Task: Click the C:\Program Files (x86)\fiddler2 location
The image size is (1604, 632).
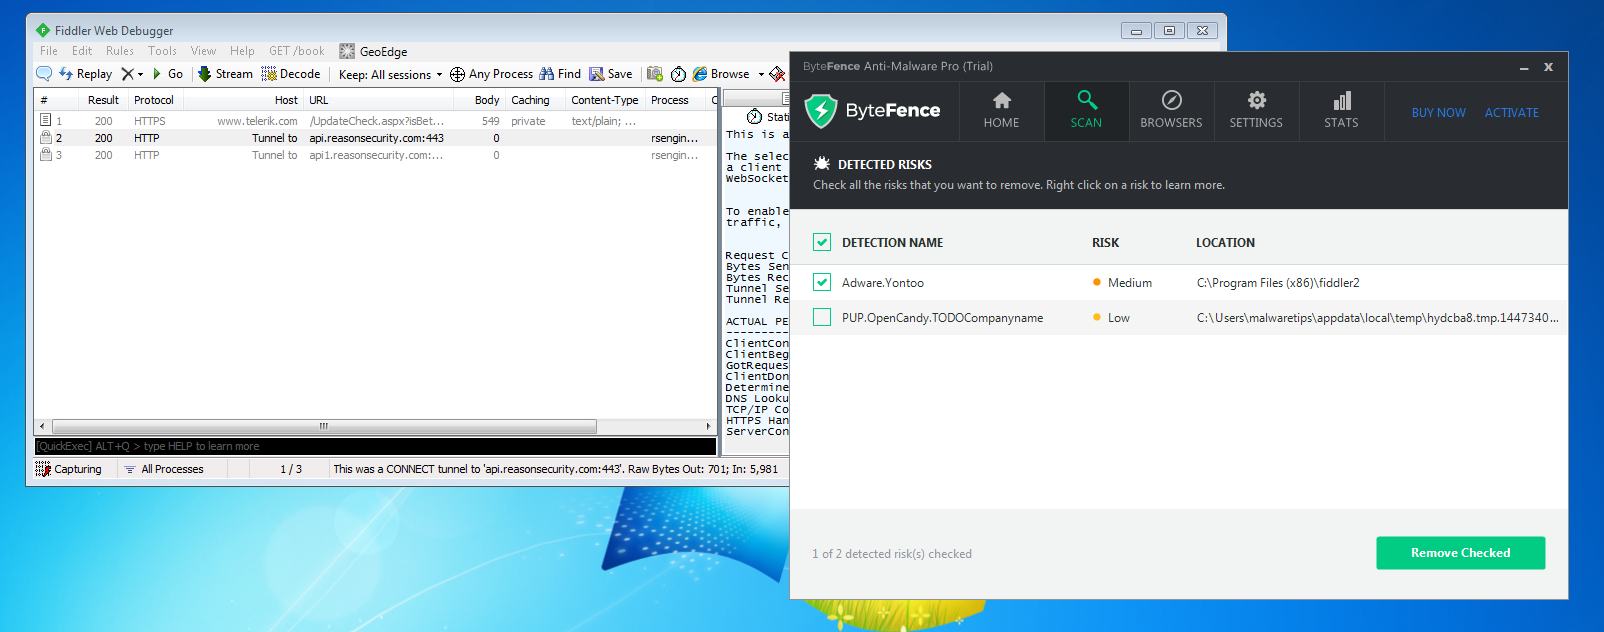Action: [1278, 283]
